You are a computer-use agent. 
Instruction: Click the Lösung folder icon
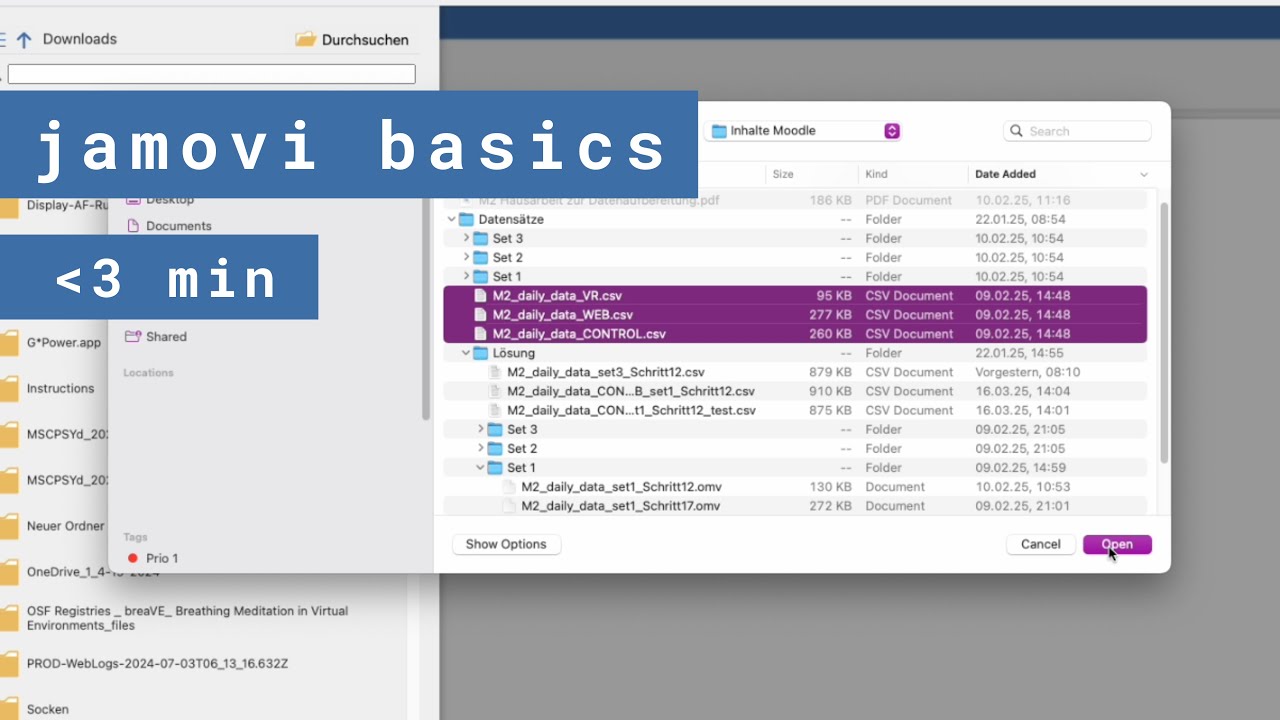[480, 353]
